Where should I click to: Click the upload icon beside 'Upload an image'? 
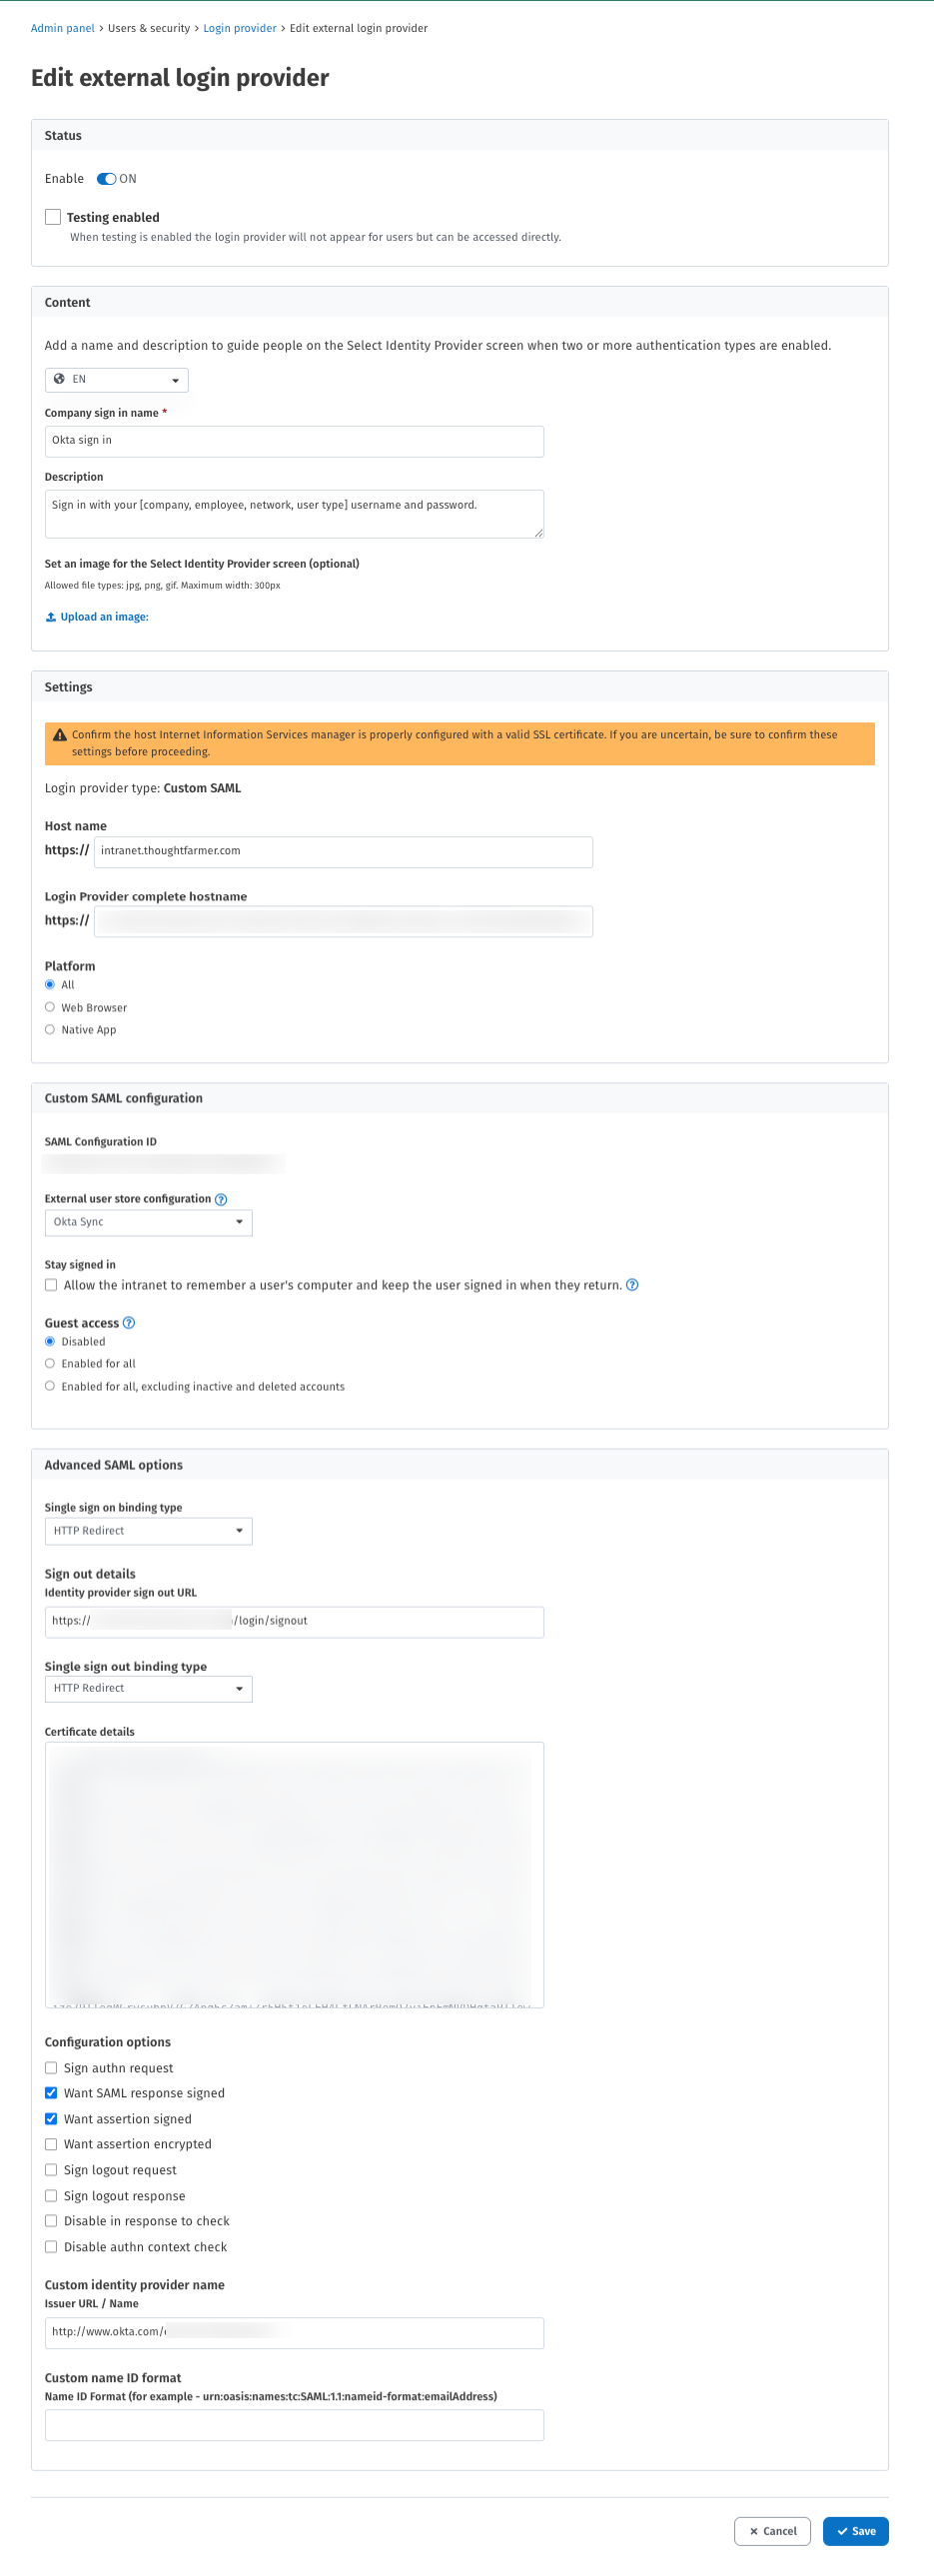50,617
